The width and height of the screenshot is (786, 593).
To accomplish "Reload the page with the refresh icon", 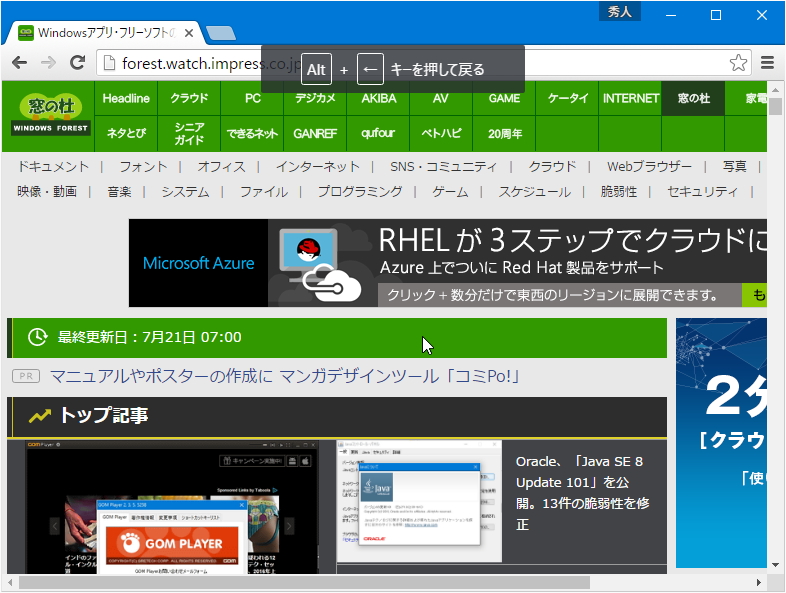I will [77, 63].
